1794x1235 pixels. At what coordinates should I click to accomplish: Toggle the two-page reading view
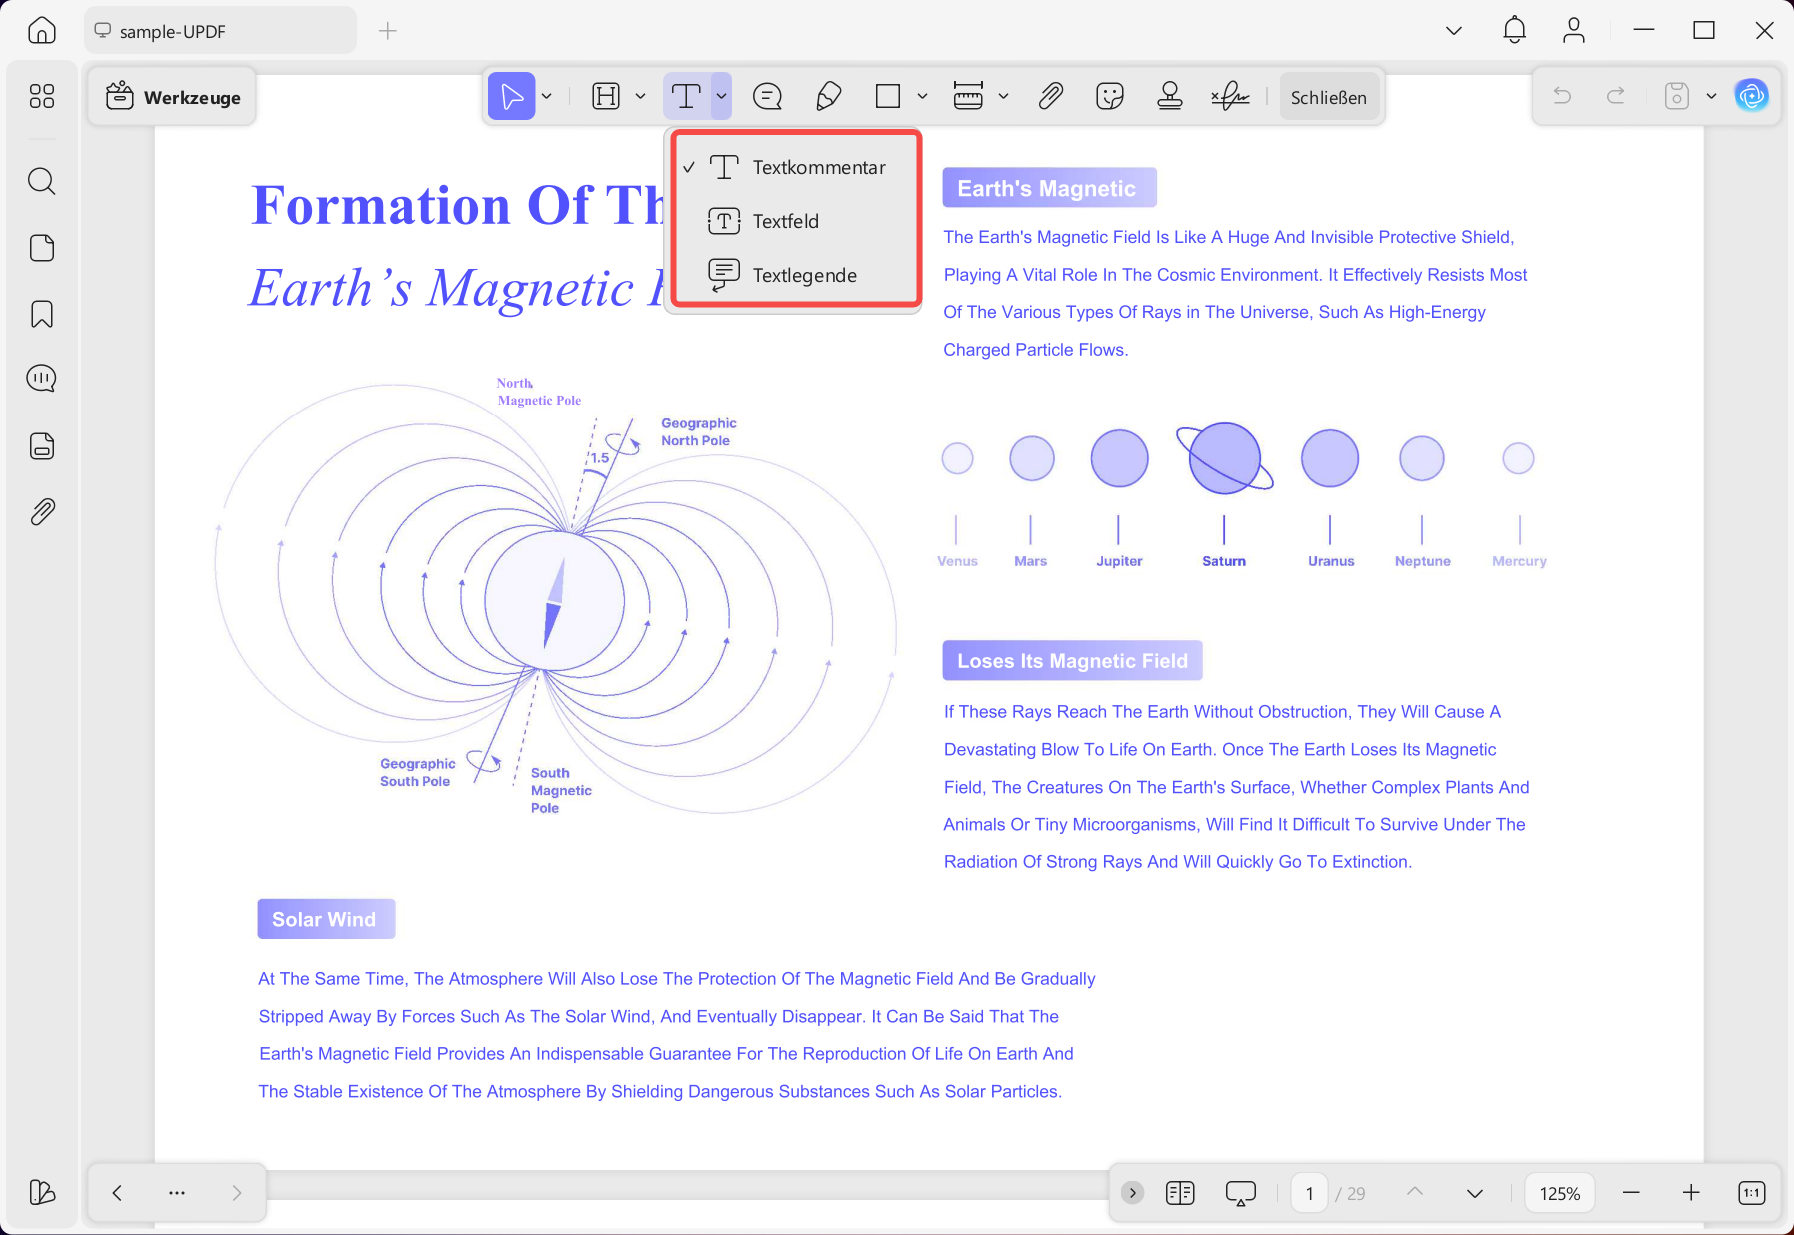(x=1180, y=1193)
